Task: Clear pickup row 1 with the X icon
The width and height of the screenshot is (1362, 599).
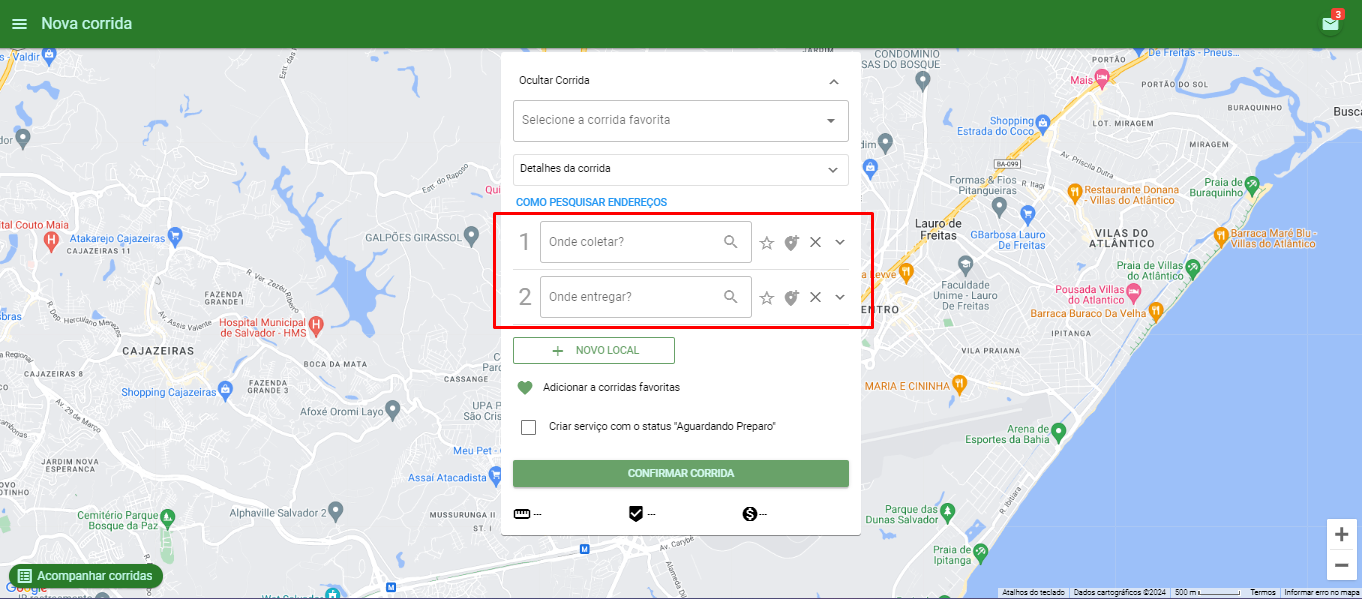Action: [x=815, y=242]
